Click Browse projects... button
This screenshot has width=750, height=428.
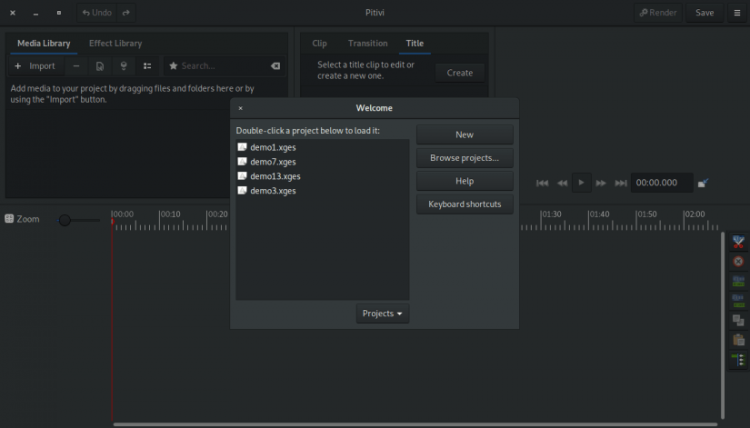click(464, 158)
